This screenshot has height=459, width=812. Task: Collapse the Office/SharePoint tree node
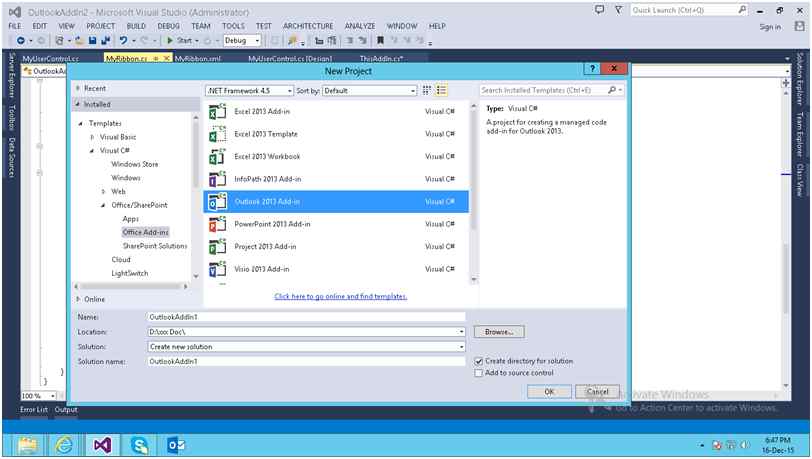pos(103,206)
